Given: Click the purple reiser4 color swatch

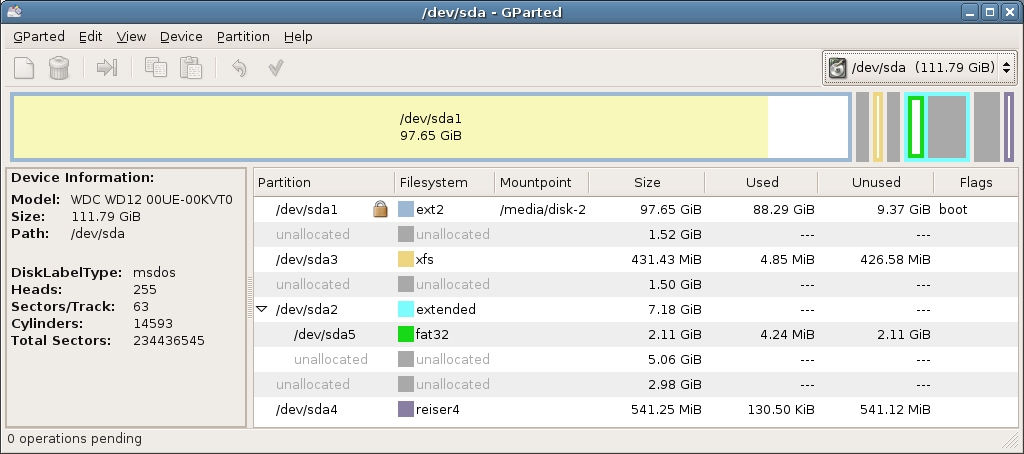Looking at the screenshot, I should 406,410.
